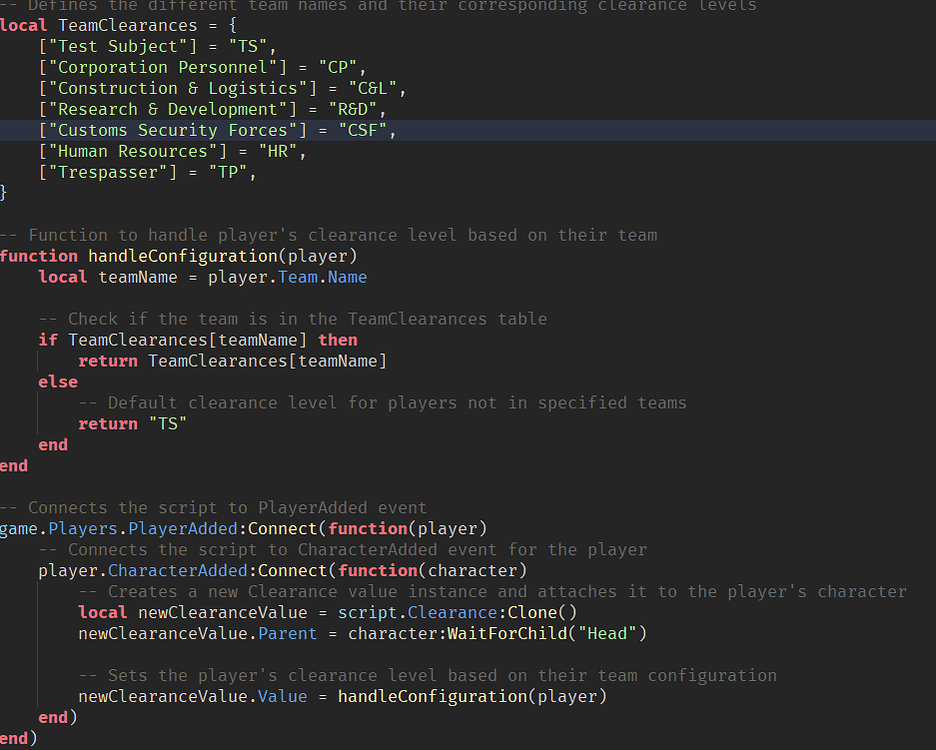Screen dimensions: 936x750
Task: Click the "Research & Development" line
Action: click(168, 109)
